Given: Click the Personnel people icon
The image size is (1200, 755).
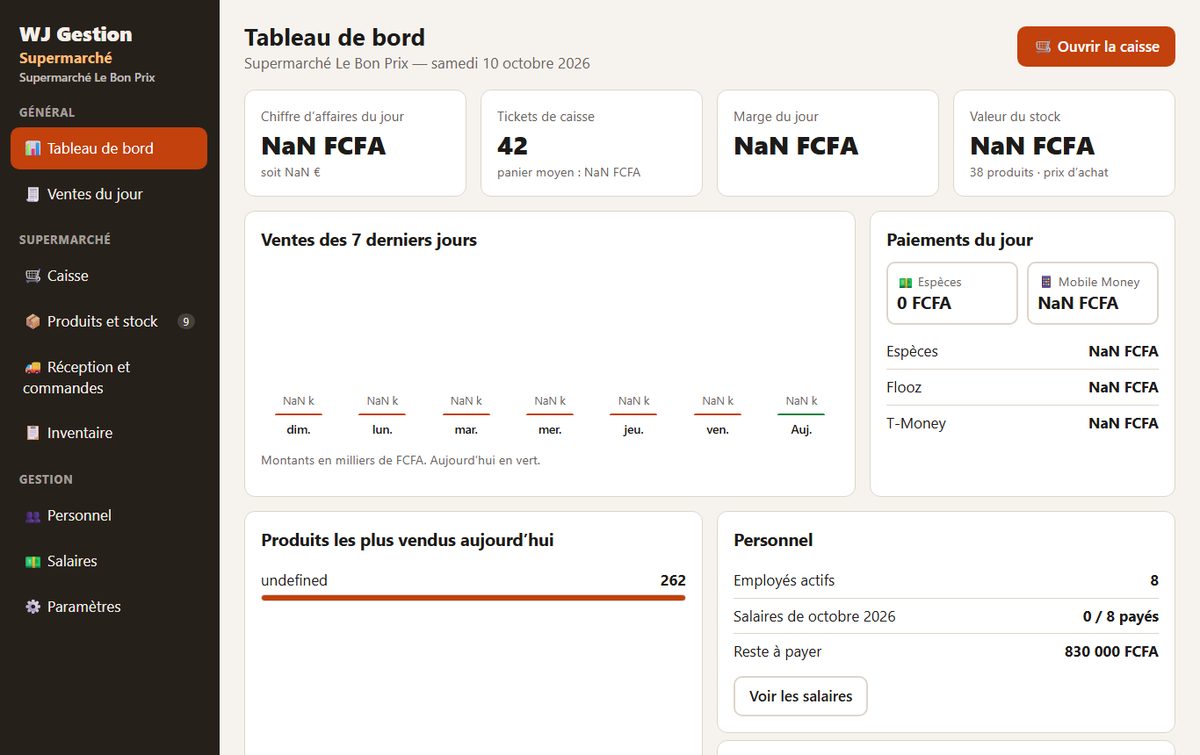Looking at the screenshot, I should (33, 515).
